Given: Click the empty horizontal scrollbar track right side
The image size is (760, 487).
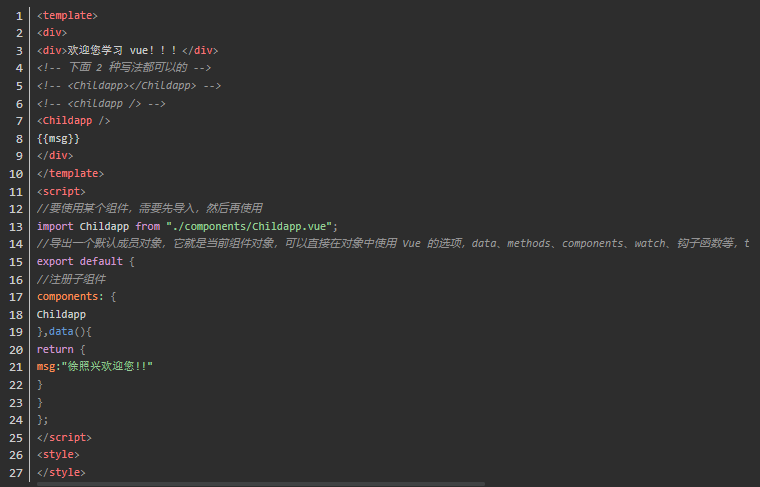Looking at the screenshot, I should [x=620, y=483].
